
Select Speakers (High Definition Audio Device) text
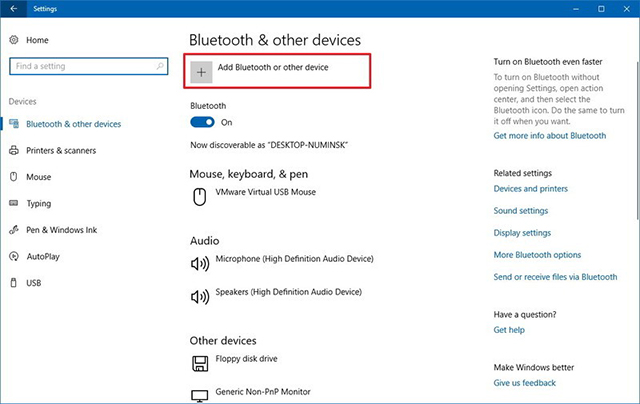click(x=289, y=292)
